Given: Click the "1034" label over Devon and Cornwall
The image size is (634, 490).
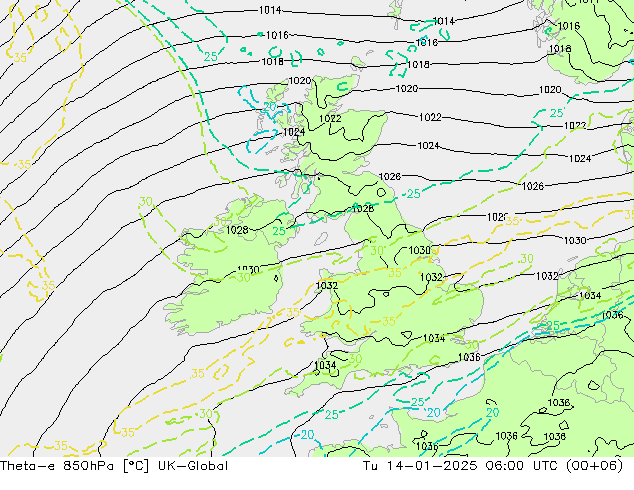Looking at the screenshot, I should click(325, 365).
